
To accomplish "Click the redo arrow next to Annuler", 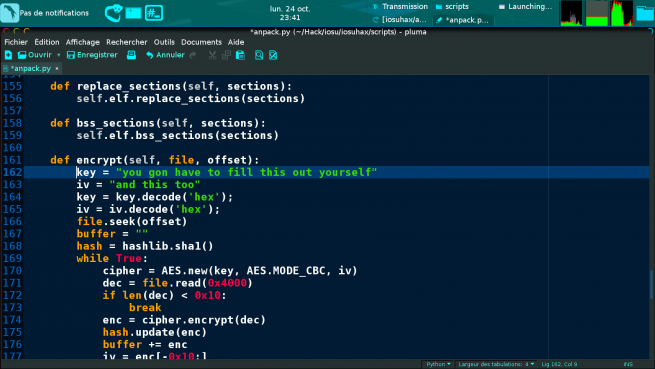I will point(193,55).
